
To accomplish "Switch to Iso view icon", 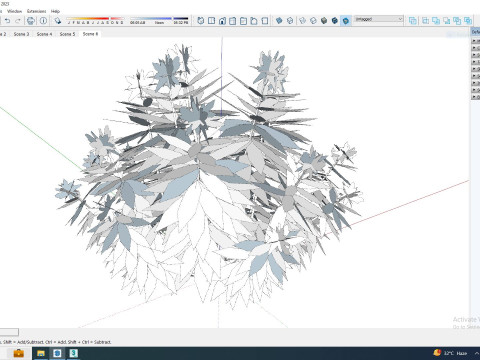I will 200,21.
